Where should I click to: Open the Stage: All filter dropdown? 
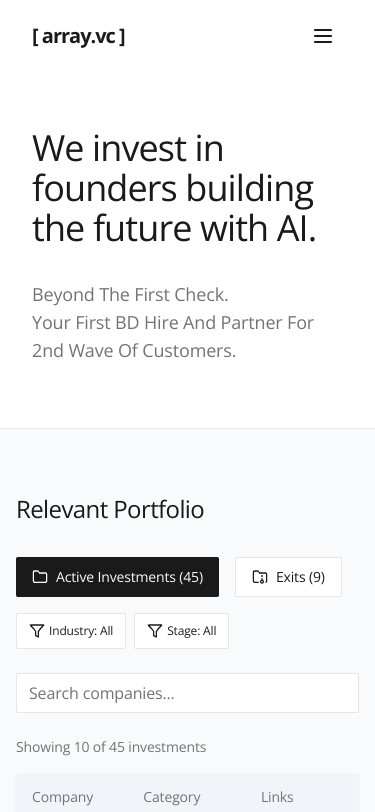181,631
